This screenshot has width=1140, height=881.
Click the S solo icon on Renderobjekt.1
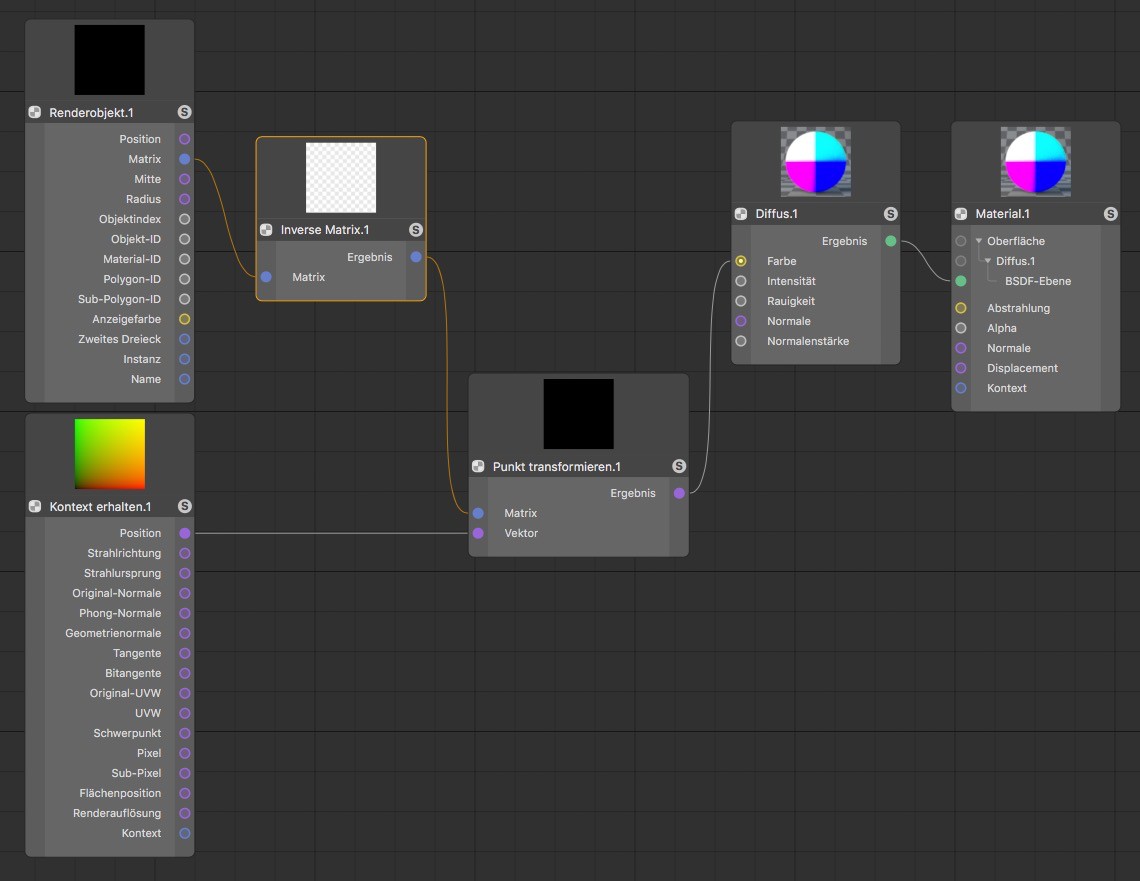(184, 113)
